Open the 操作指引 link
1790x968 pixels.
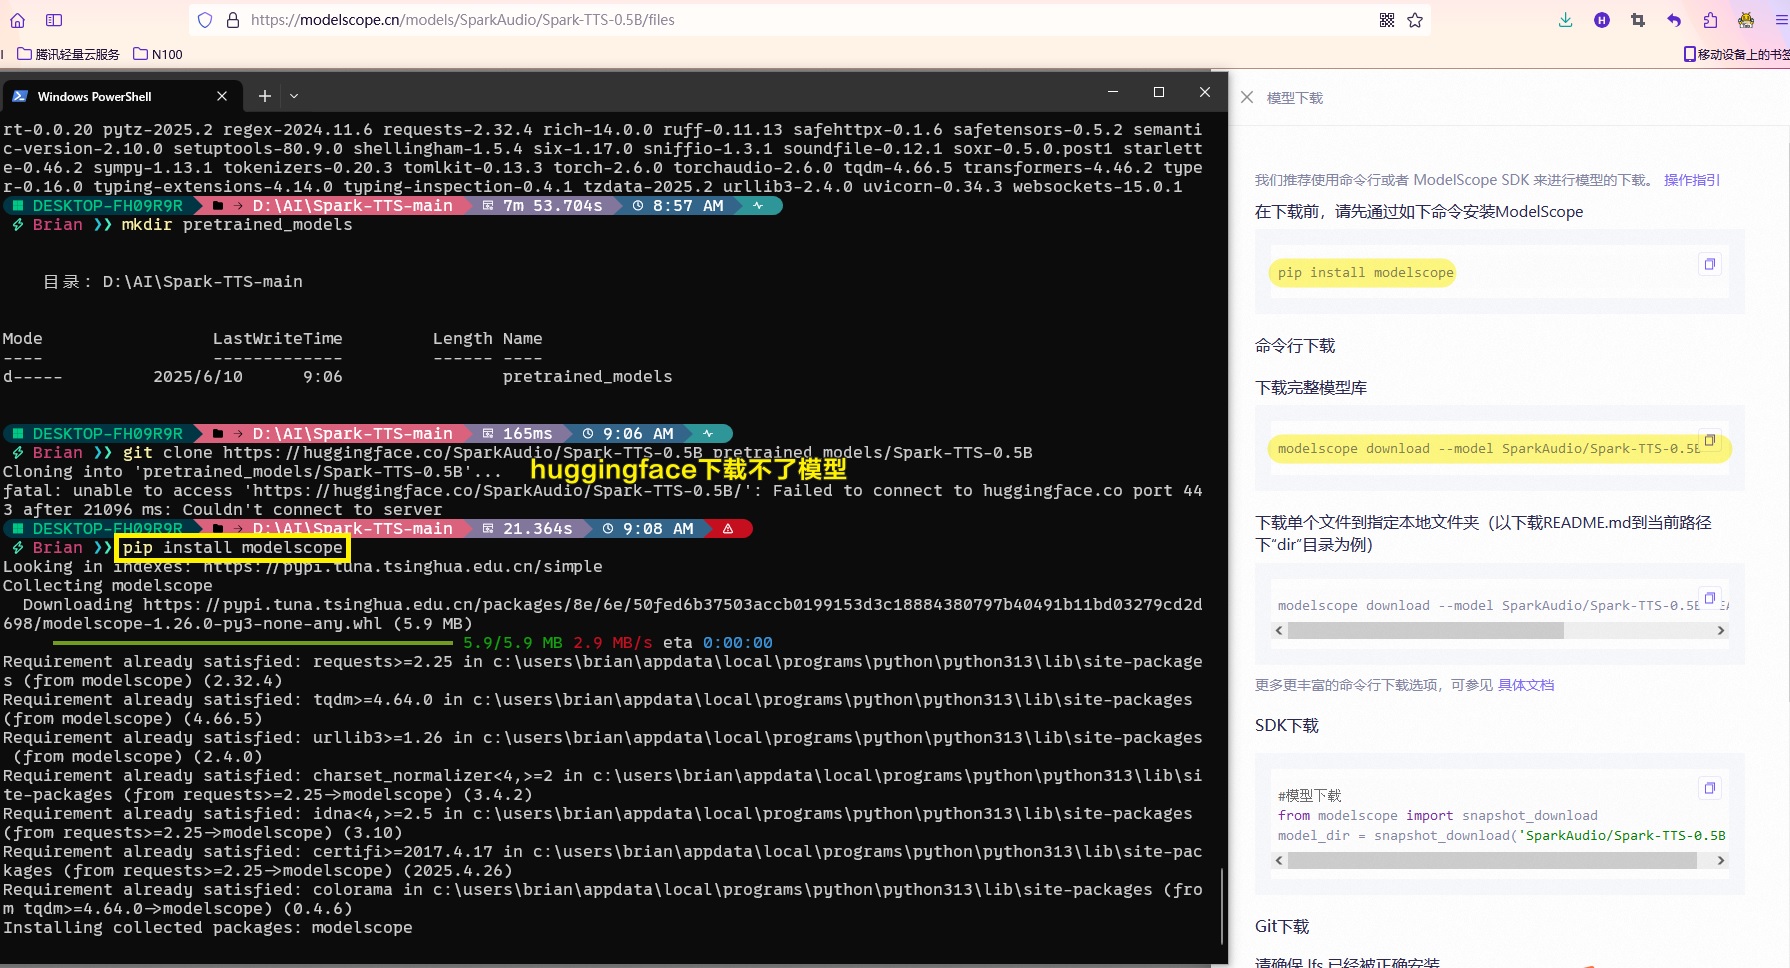1691,180
